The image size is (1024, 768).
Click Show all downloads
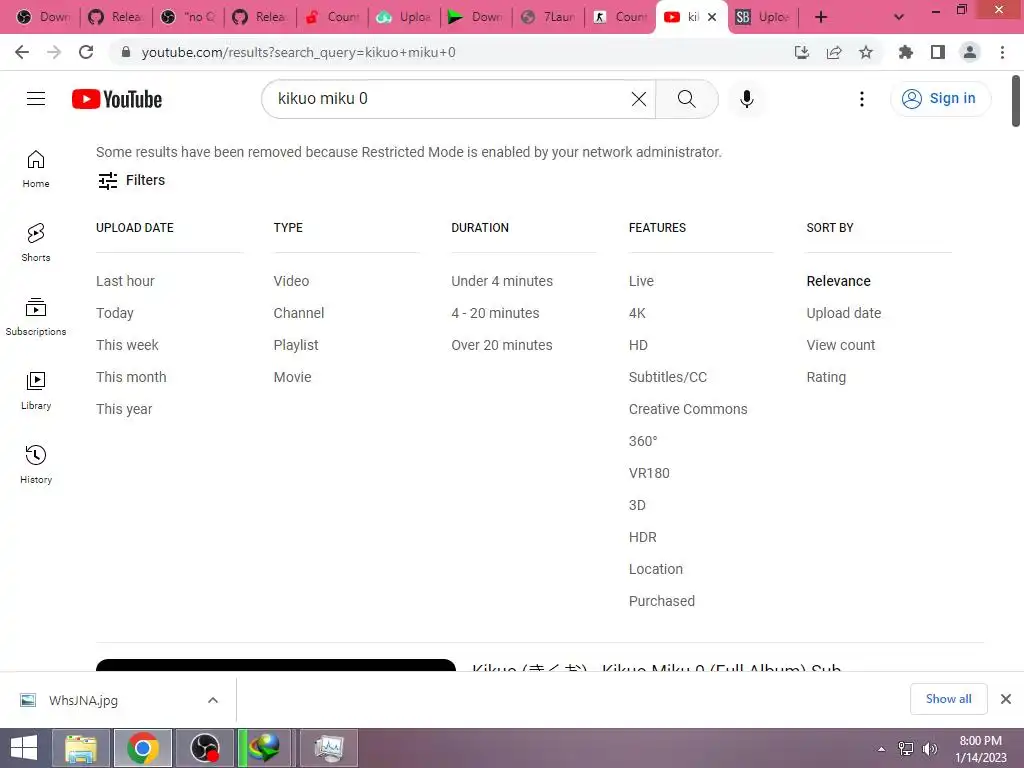coord(948,699)
